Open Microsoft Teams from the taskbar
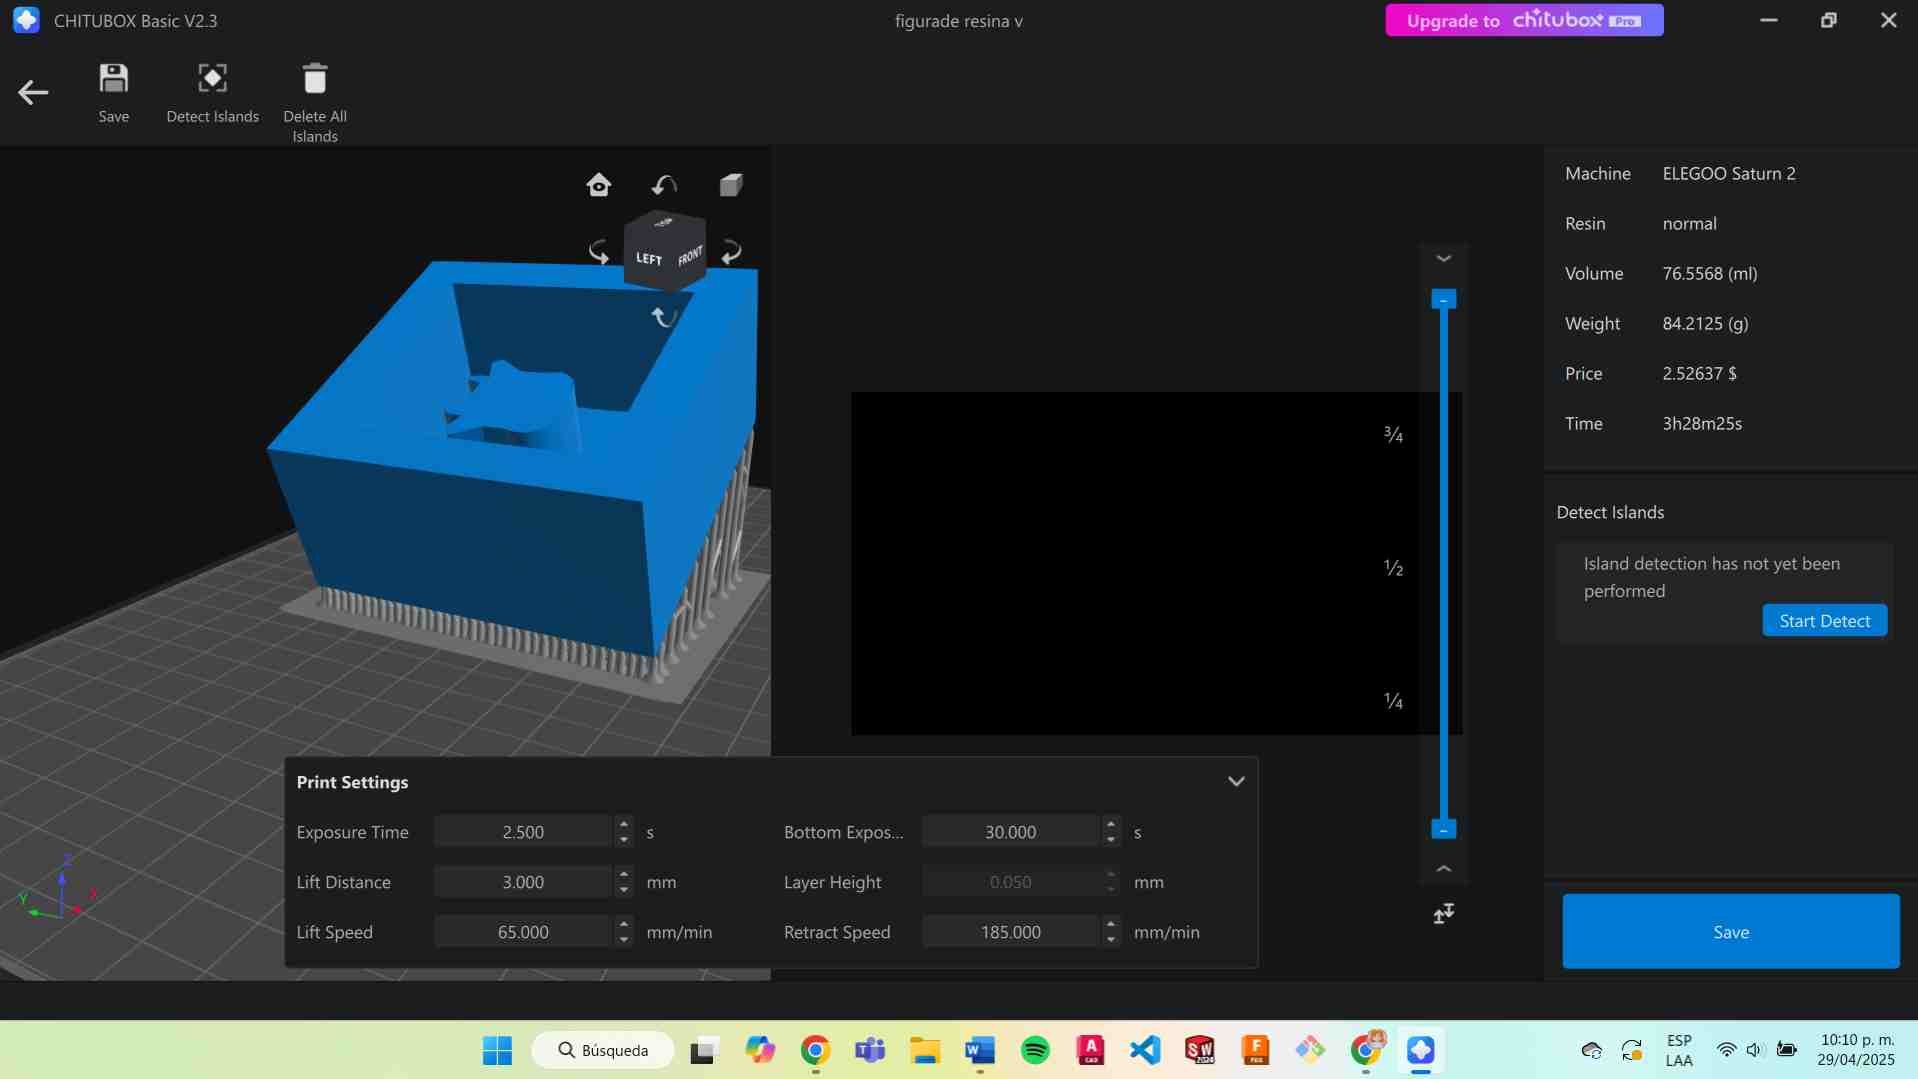This screenshot has height=1079, width=1918. point(870,1050)
